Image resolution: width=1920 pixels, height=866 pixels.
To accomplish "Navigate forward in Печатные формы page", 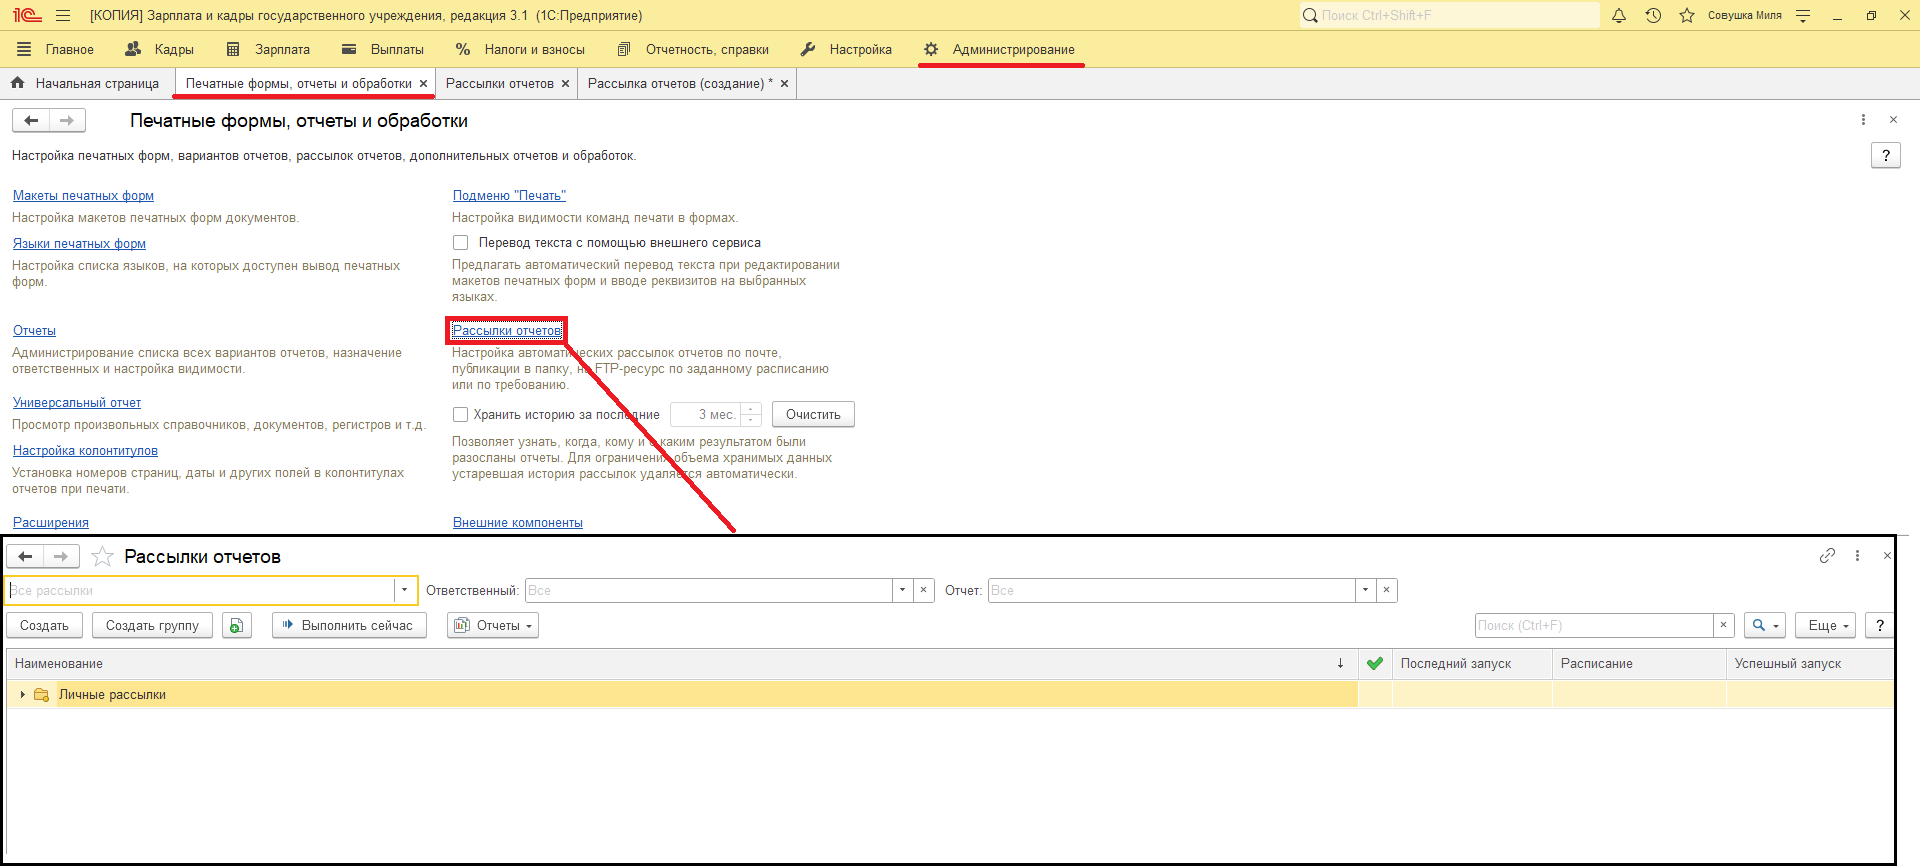I will tap(67, 121).
